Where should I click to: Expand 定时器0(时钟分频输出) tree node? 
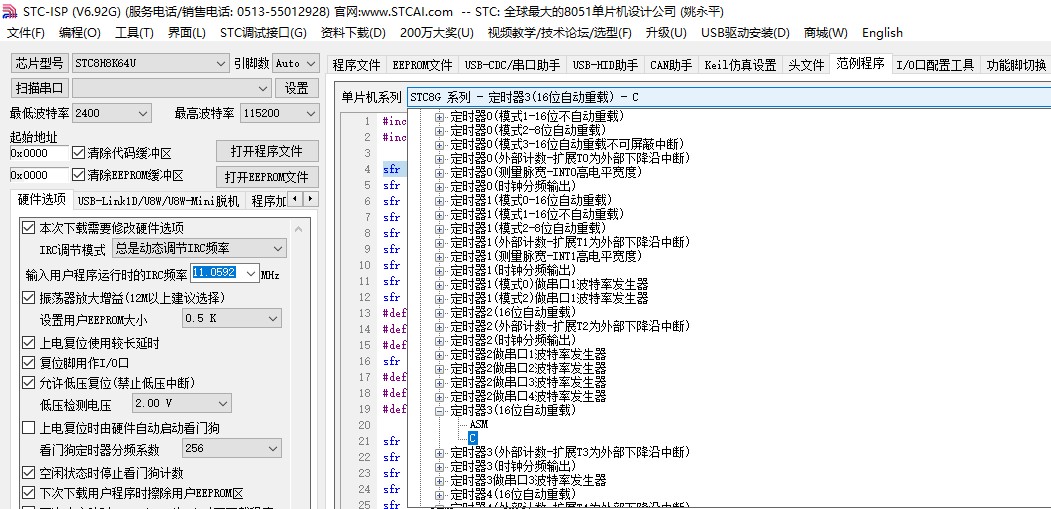(440, 186)
